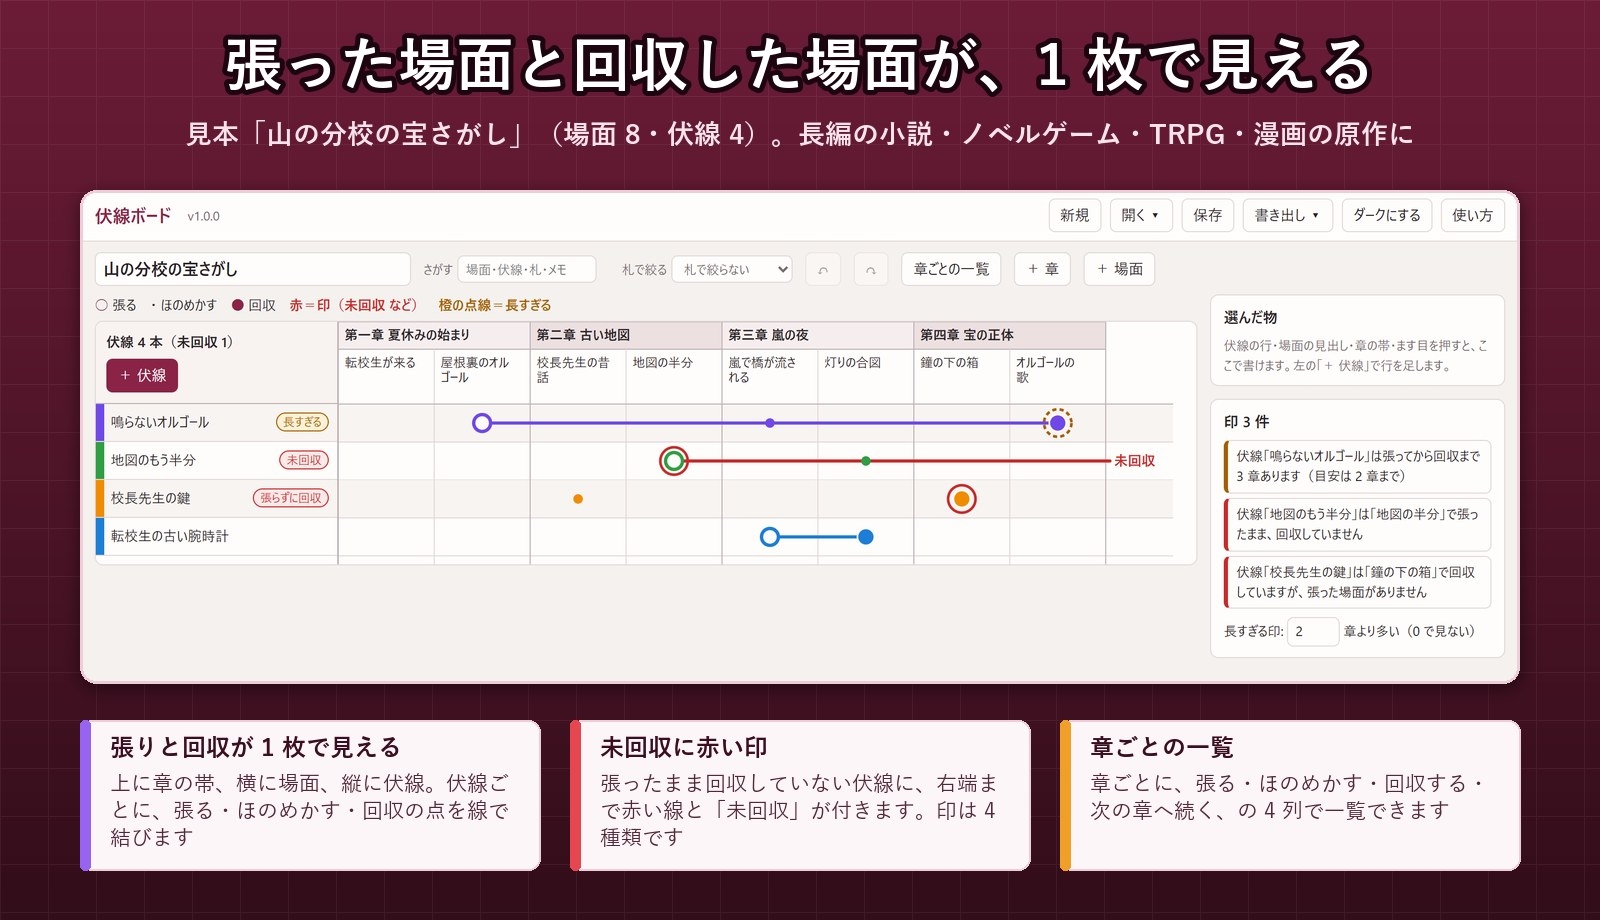Open the warning about 地図のもう半分 not recovered
1600x920 pixels.
(1357, 524)
